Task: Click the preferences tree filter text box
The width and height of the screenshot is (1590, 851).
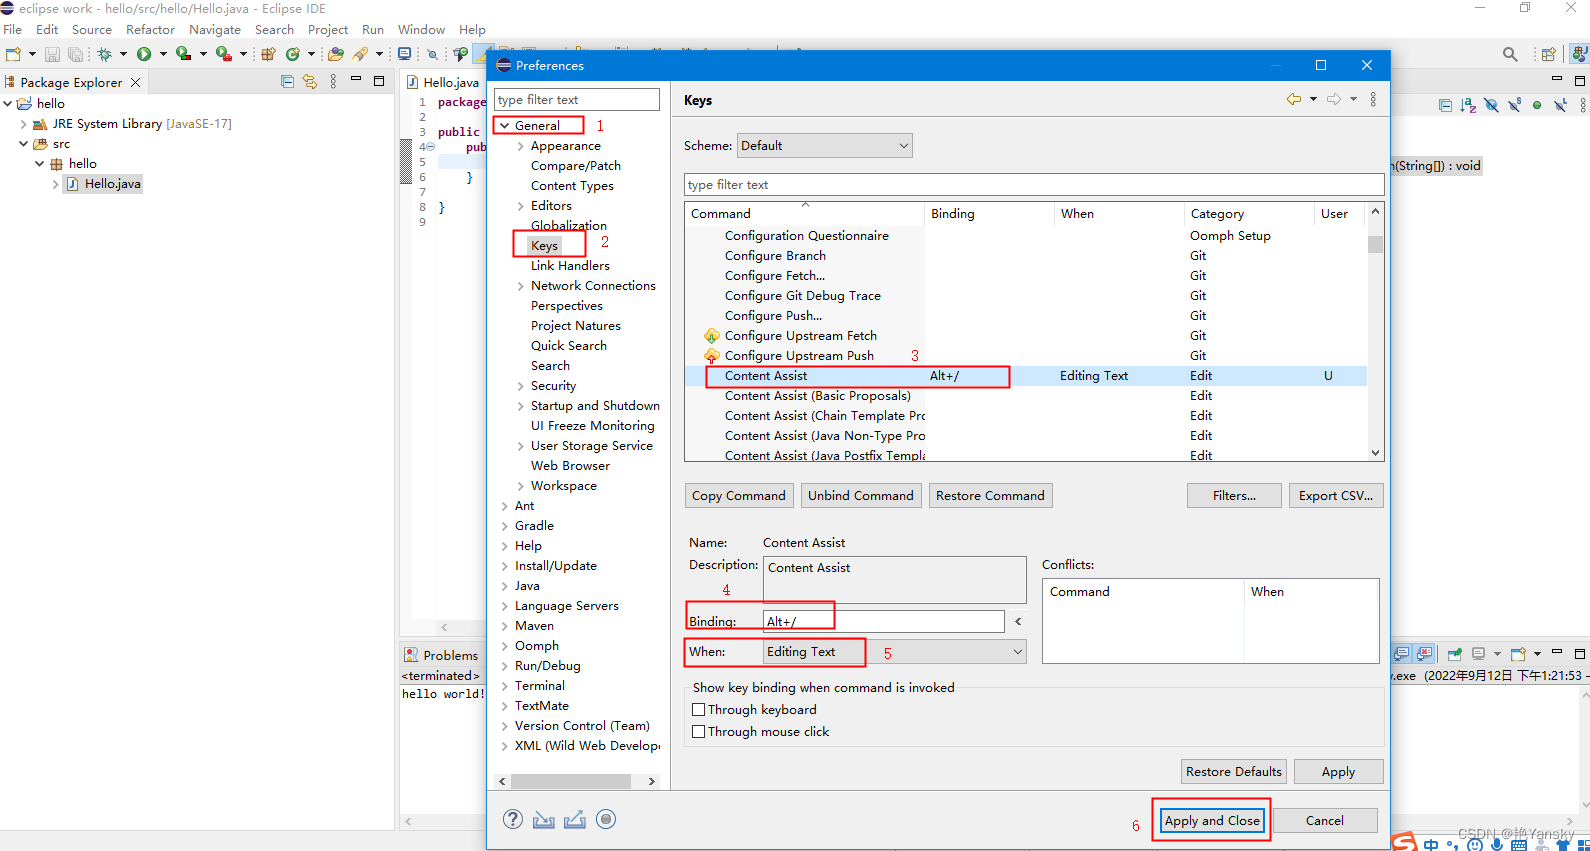Action: click(577, 99)
